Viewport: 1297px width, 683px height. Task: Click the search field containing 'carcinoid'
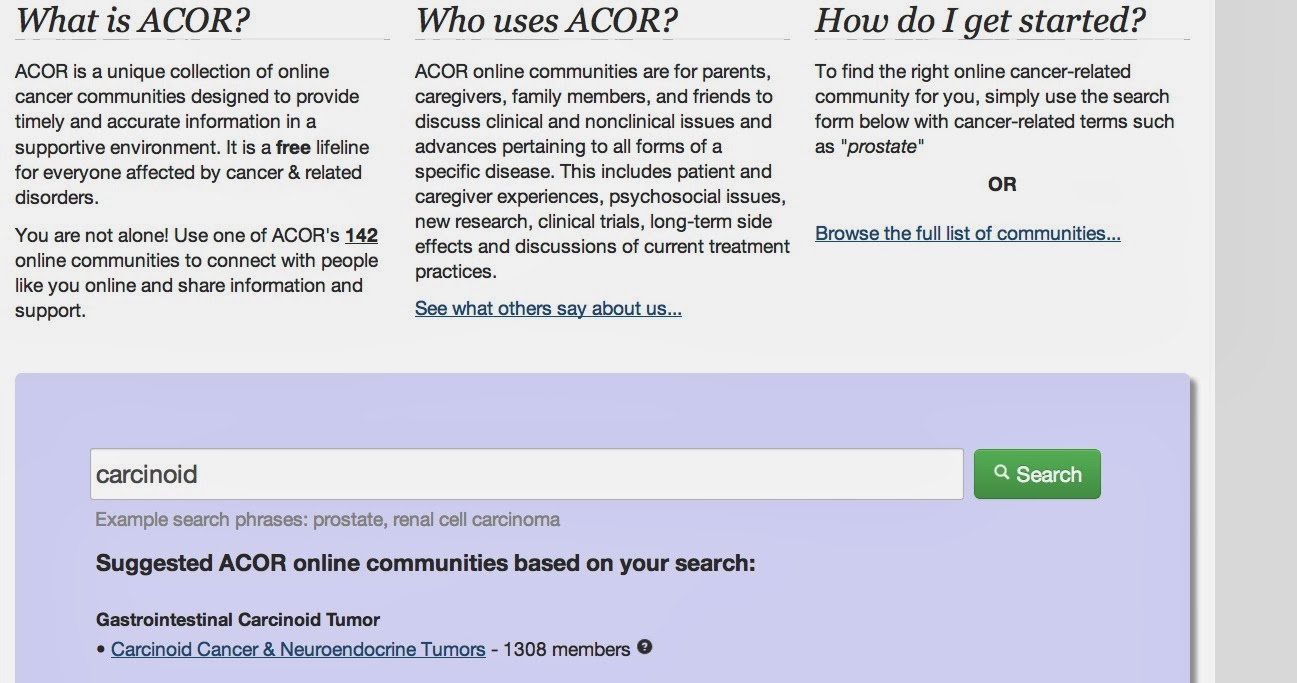[526, 474]
